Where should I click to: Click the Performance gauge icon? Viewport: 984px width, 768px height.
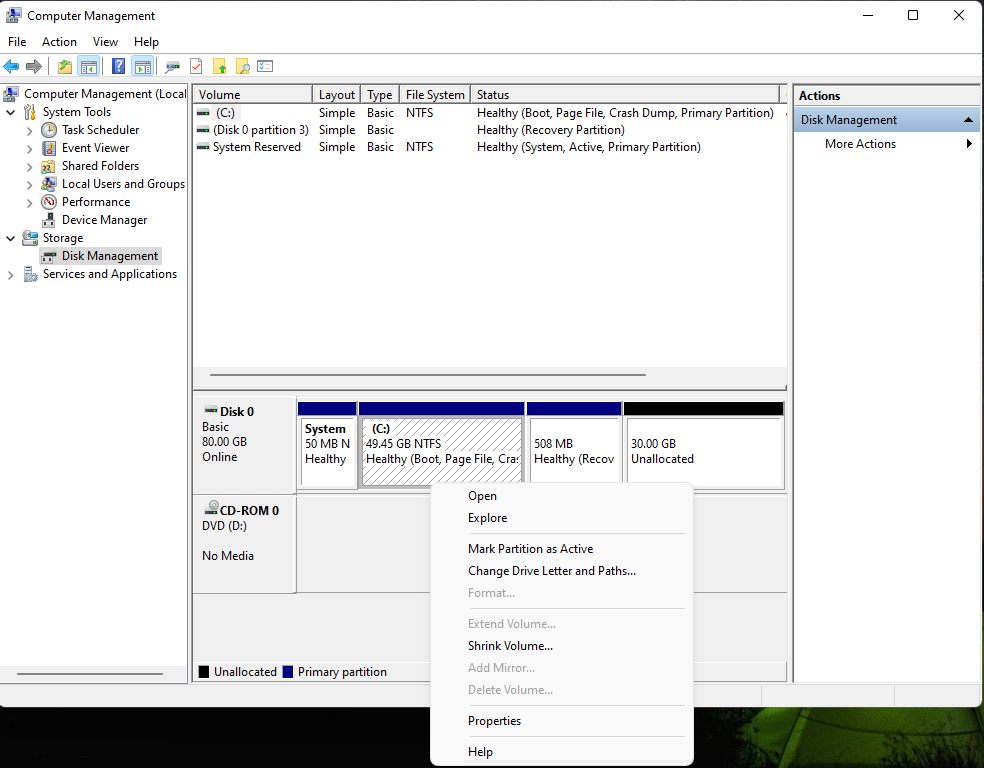tap(49, 202)
